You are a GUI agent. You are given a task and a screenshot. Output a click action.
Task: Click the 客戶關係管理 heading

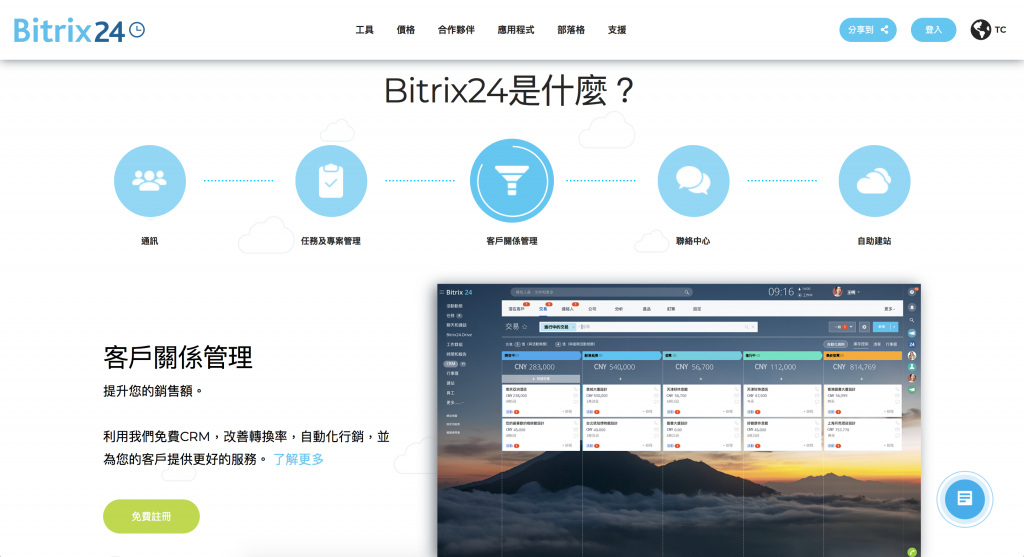click(178, 358)
